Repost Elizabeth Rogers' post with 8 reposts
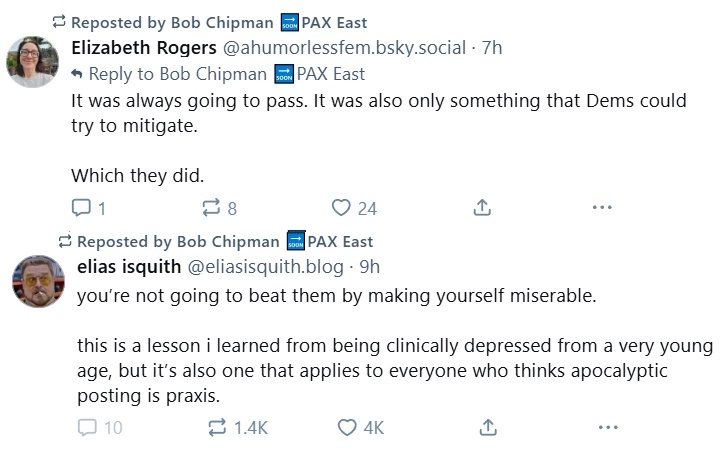The height and width of the screenshot is (464, 722). [x=220, y=208]
